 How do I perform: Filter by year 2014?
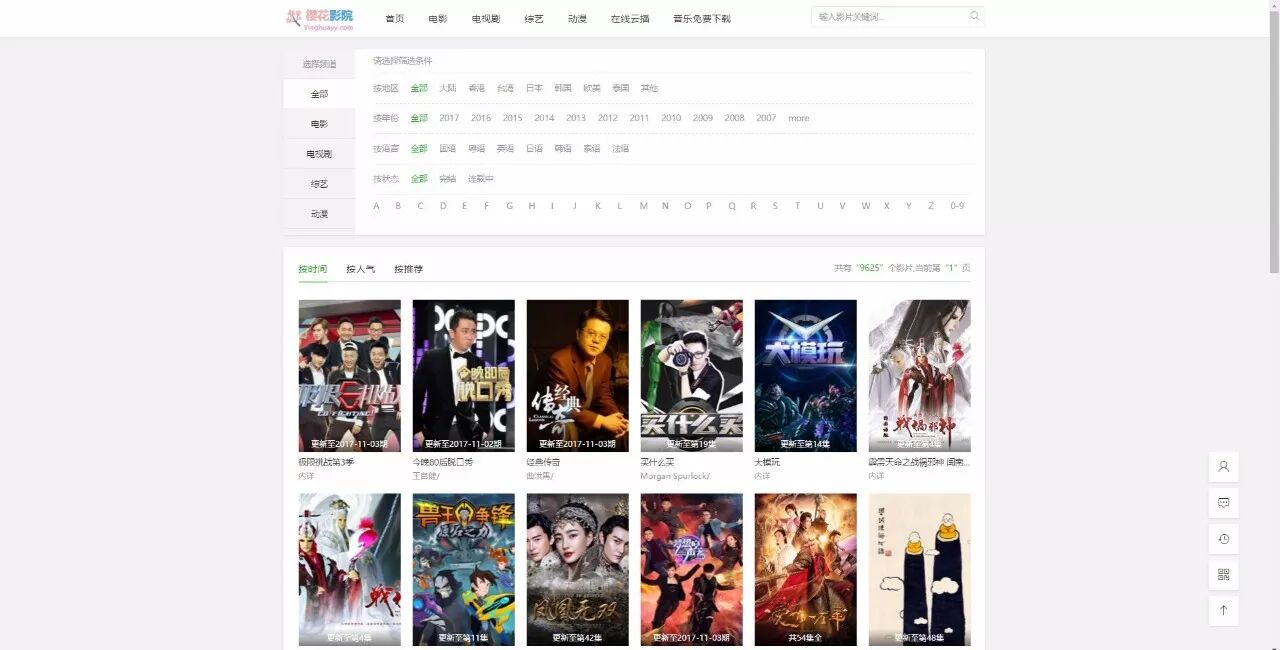544,118
